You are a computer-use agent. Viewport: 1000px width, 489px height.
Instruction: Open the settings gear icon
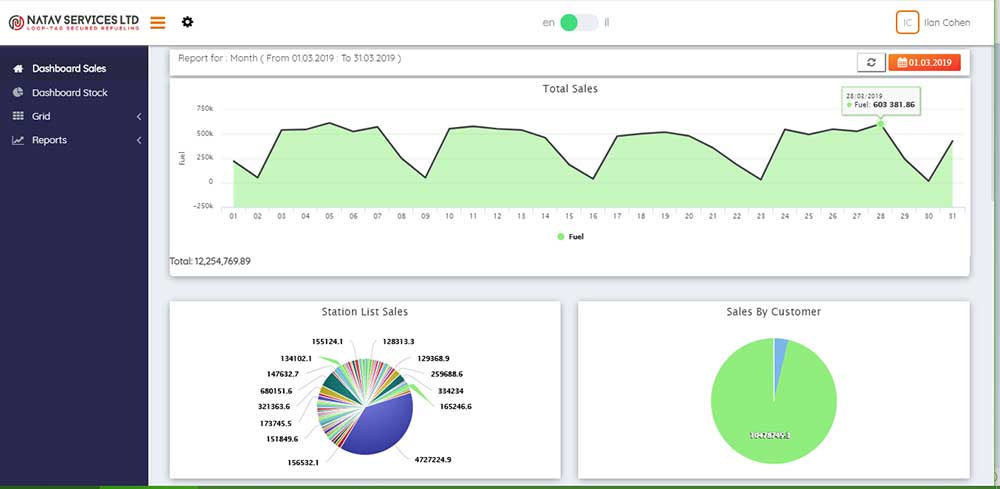187,22
